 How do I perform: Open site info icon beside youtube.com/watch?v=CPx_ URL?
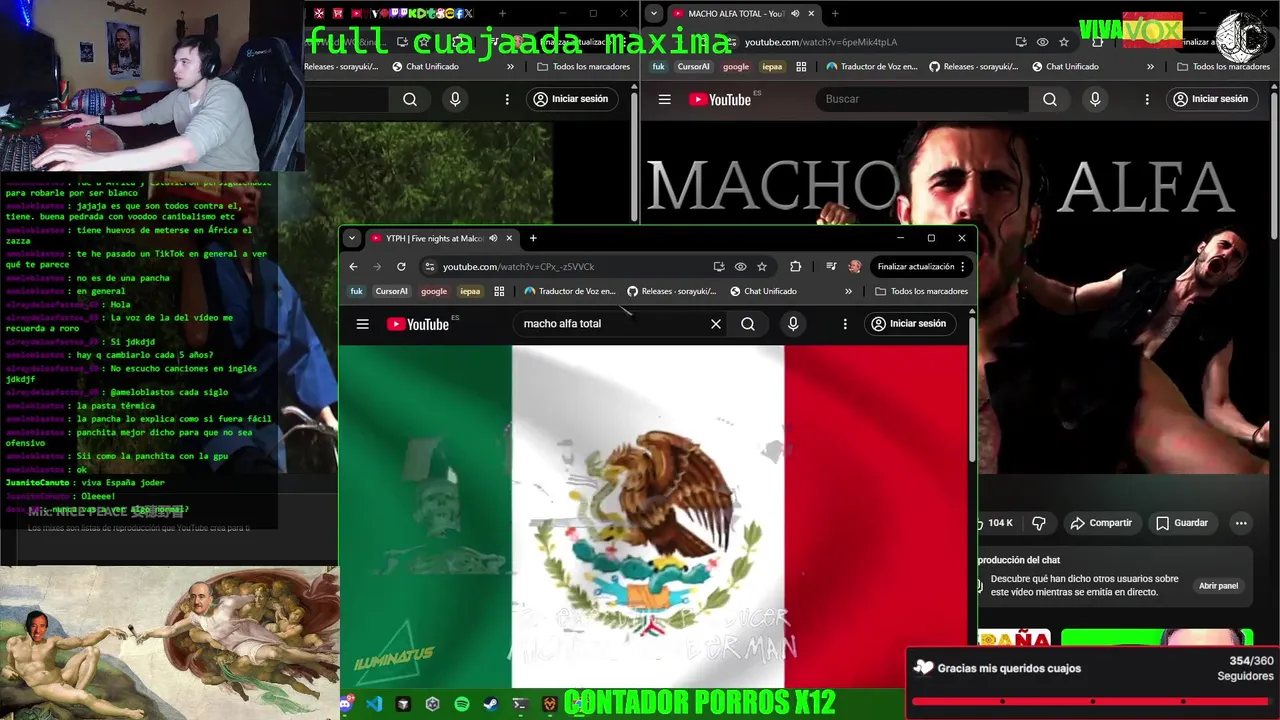[x=430, y=267]
